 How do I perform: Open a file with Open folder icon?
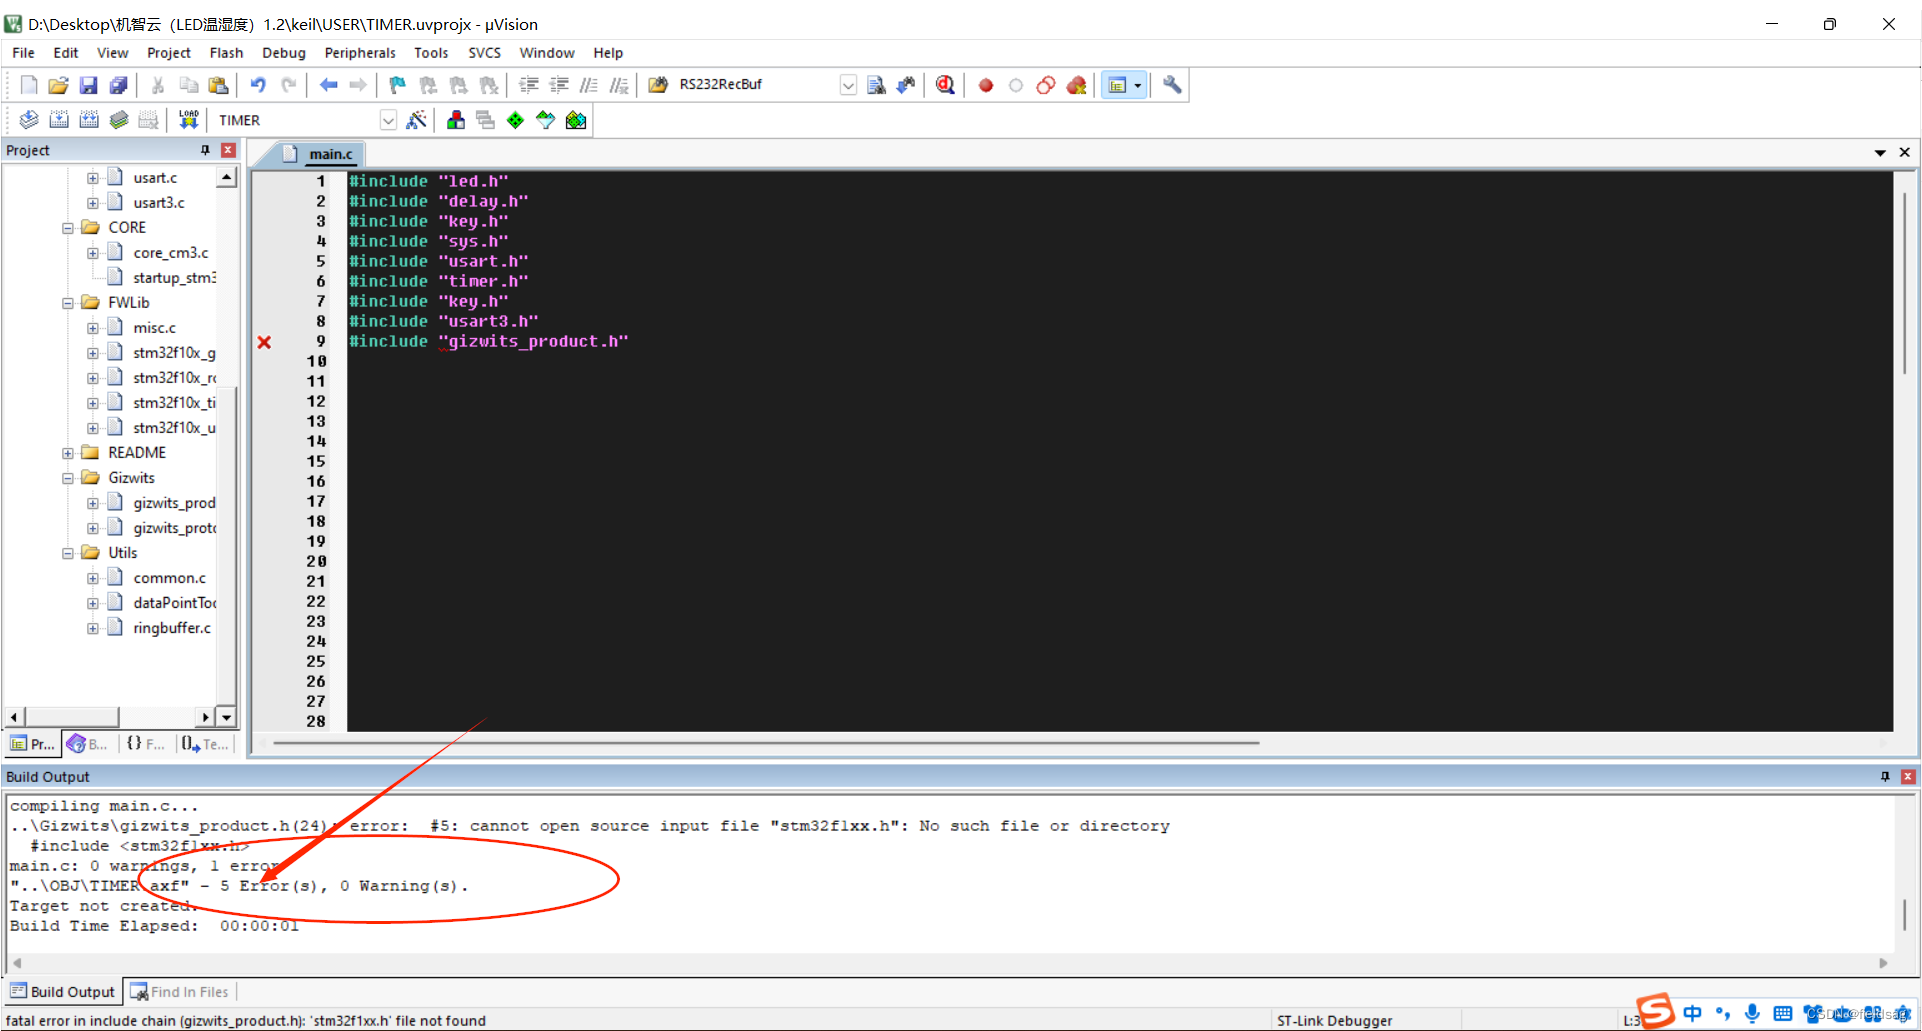(58, 85)
